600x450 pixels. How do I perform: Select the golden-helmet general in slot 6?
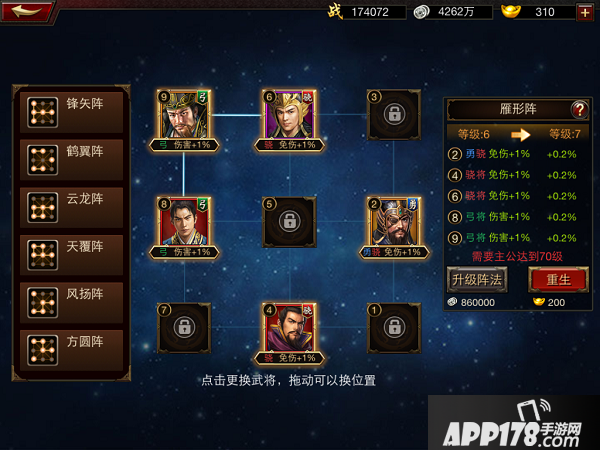click(289, 114)
